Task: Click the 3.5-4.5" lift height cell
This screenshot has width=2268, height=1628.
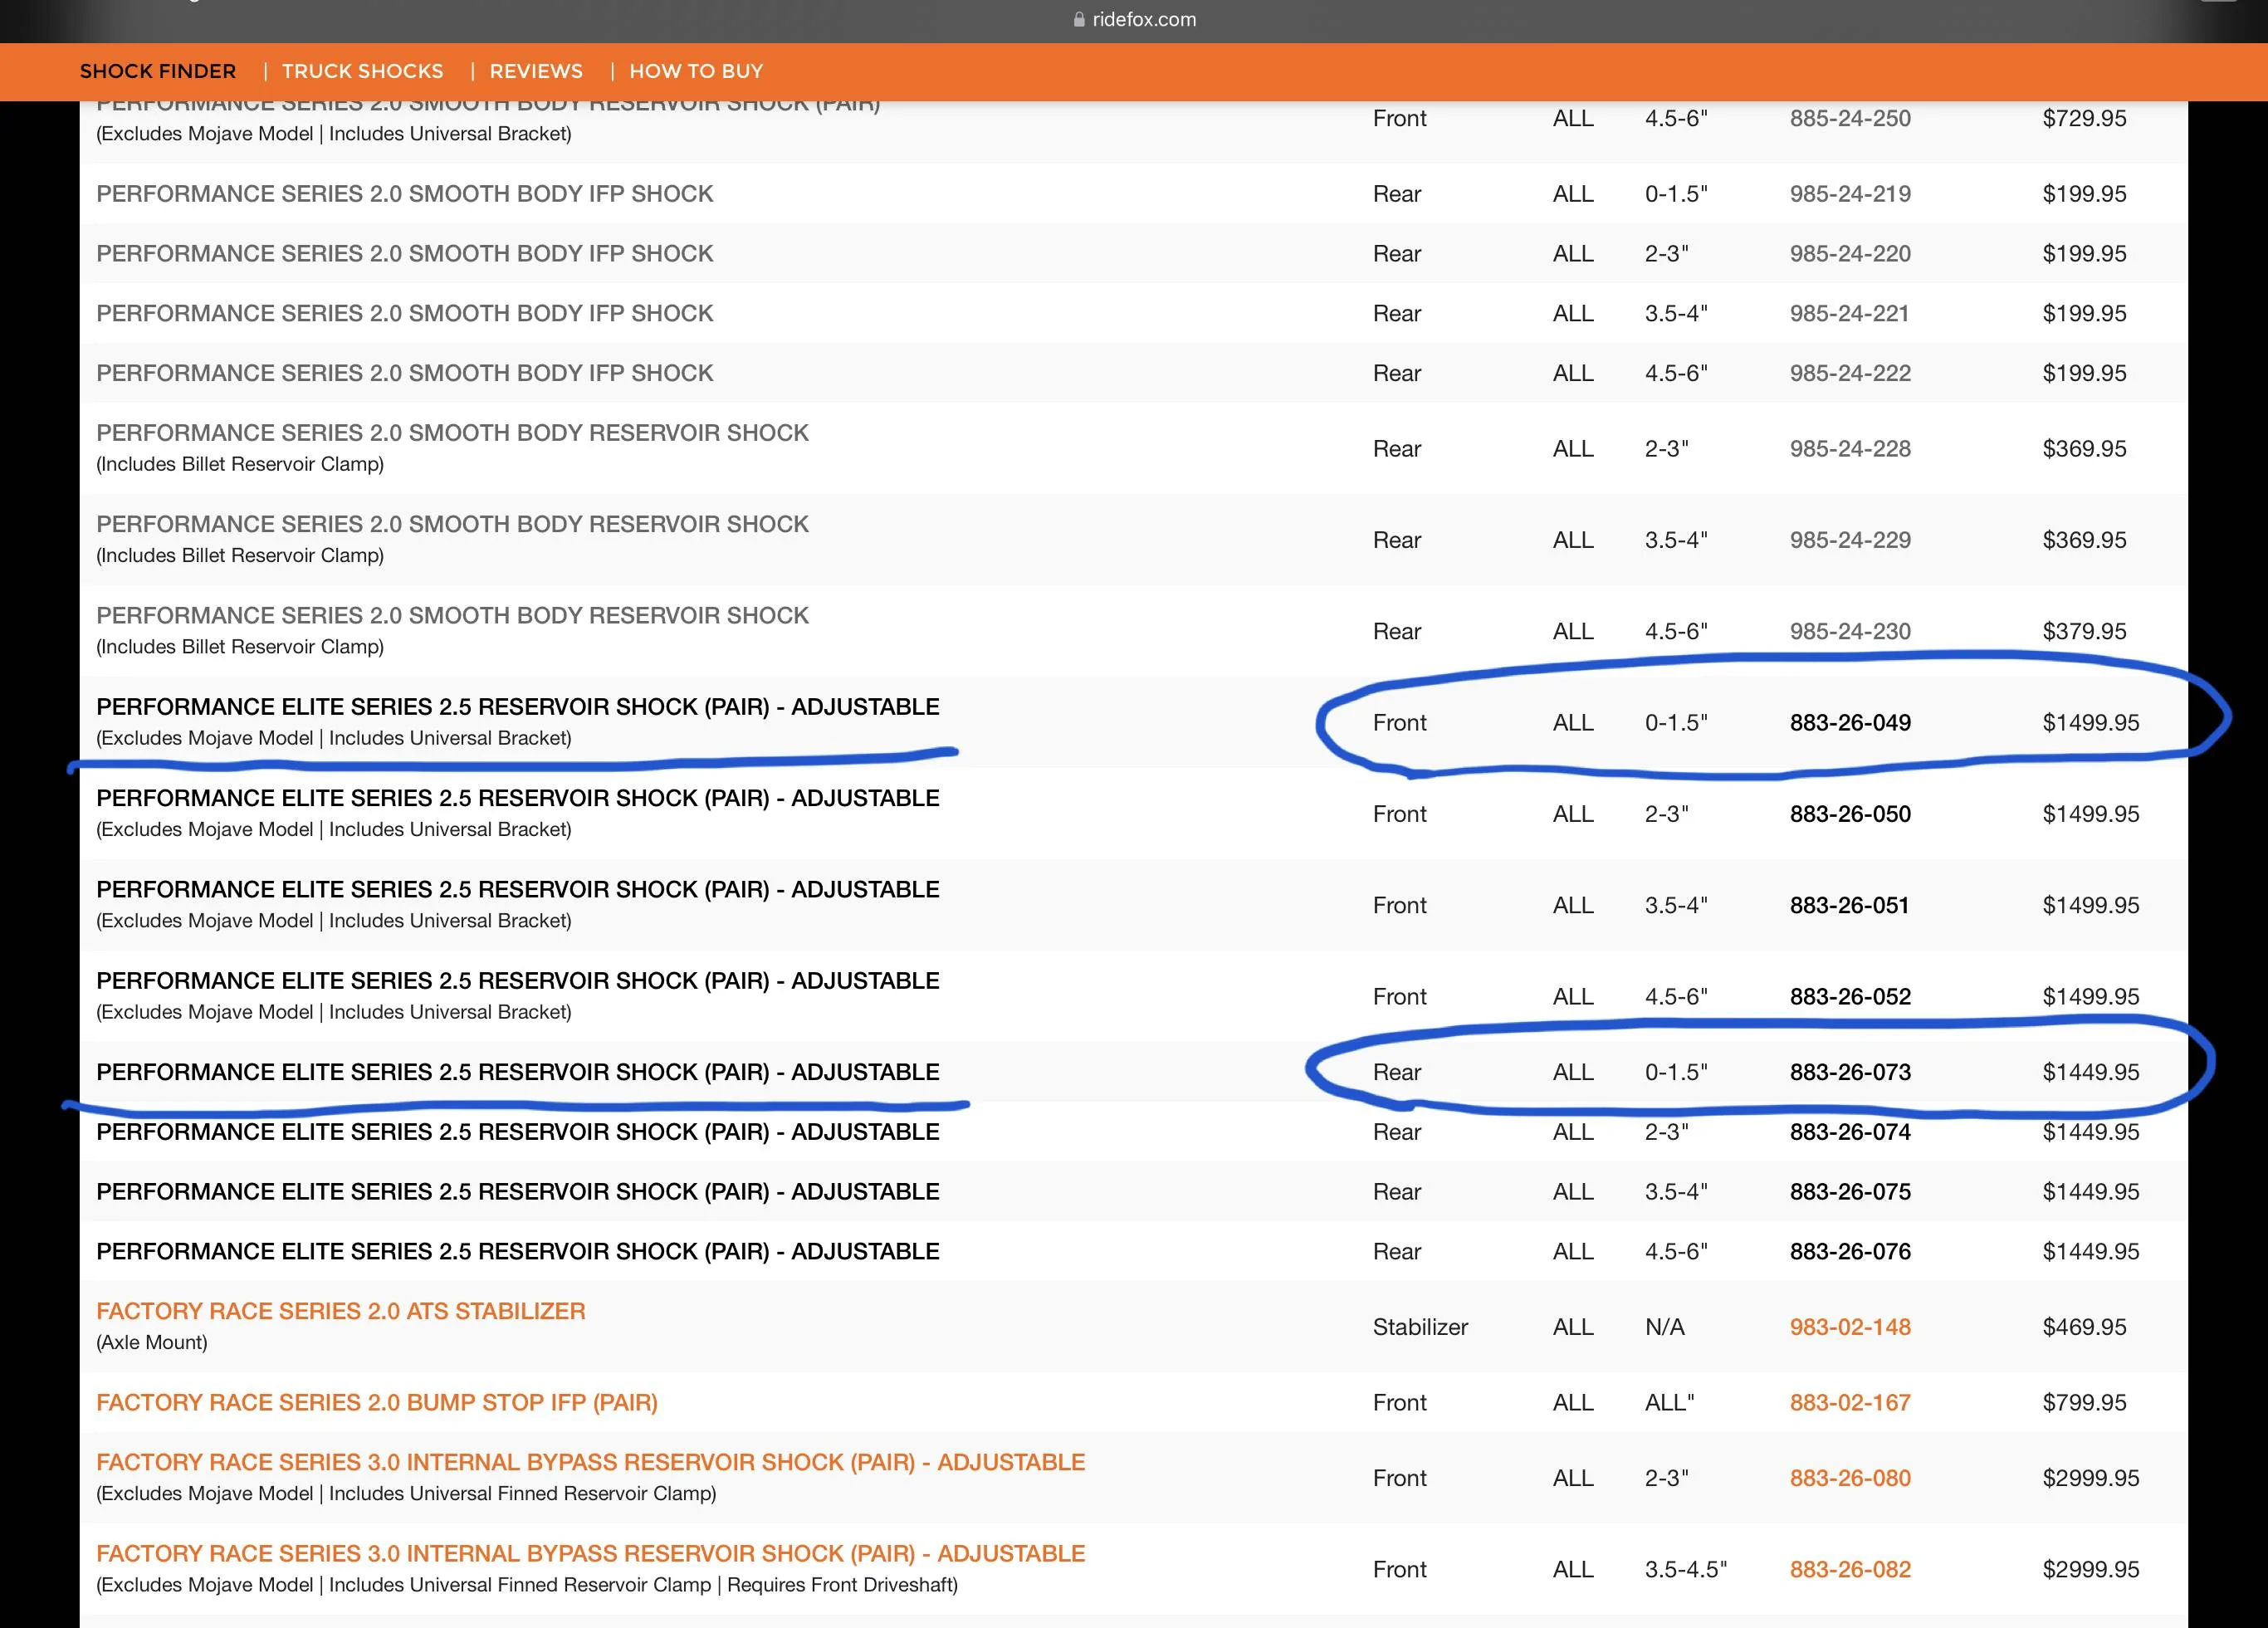Action: pyautogui.click(x=1686, y=1569)
